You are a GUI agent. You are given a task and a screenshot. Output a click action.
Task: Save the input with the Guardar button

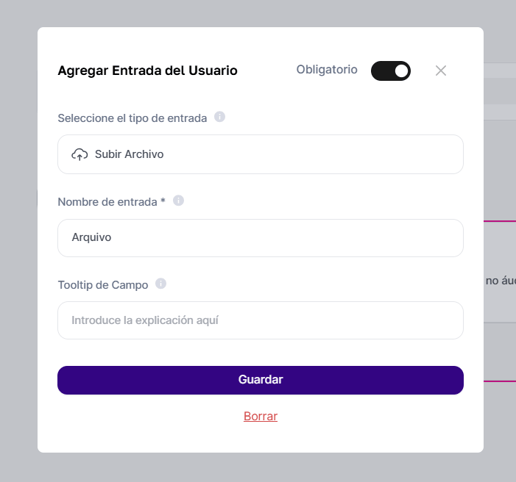pyautogui.click(x=260, y=380)
